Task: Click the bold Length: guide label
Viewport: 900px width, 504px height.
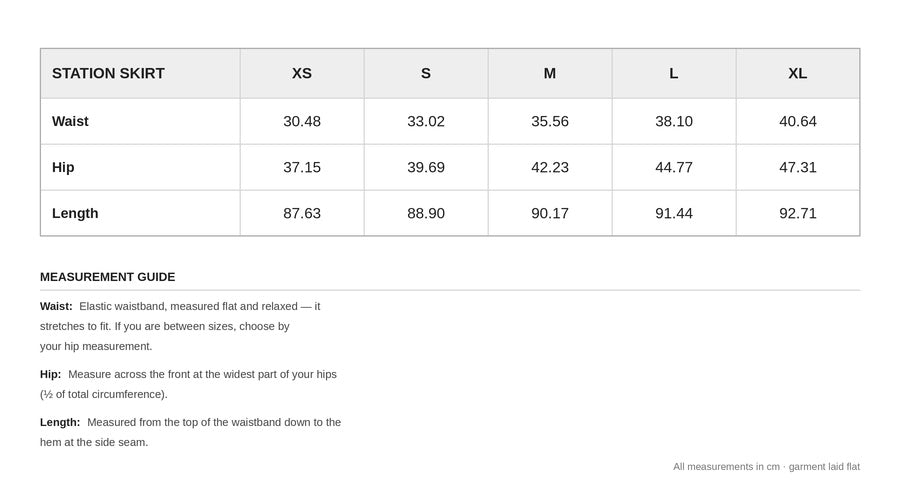Action: 60,422
